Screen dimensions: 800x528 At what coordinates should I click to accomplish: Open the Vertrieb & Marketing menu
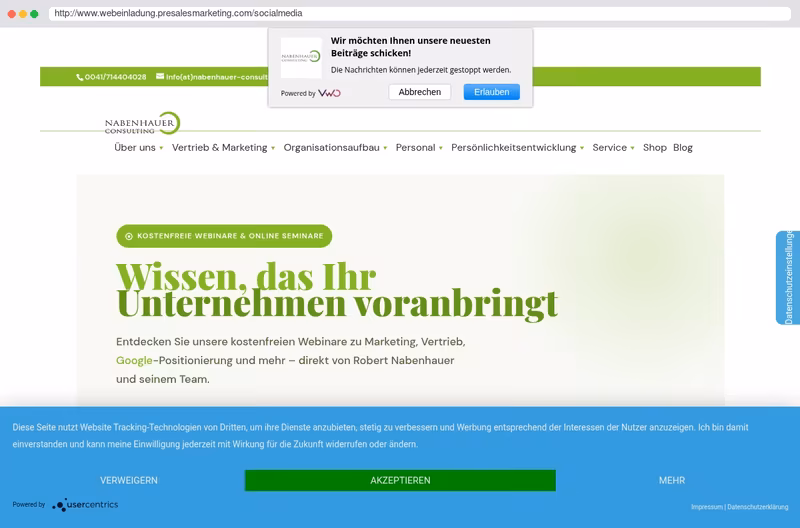(x=219, y=147)
